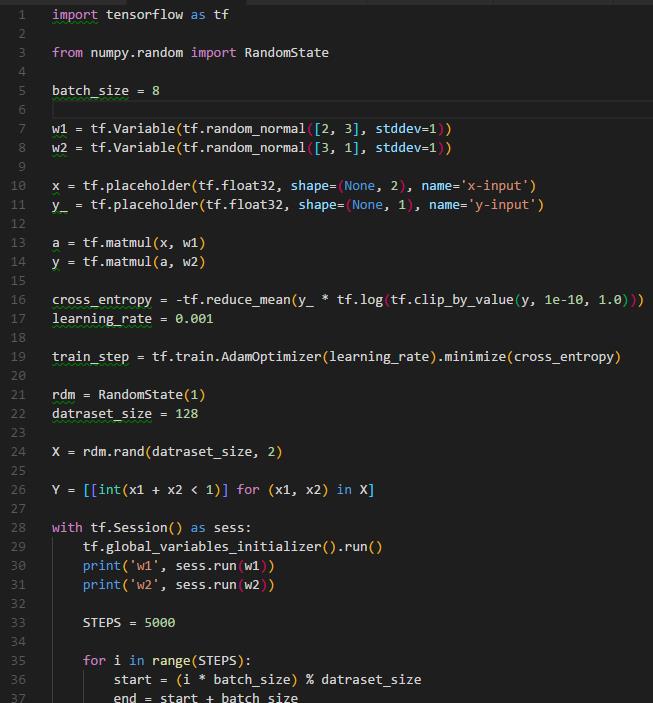The image size is (653, 703).
Task: Click 'tf.reduce_mean' on line 16
Action: (237, 299)
